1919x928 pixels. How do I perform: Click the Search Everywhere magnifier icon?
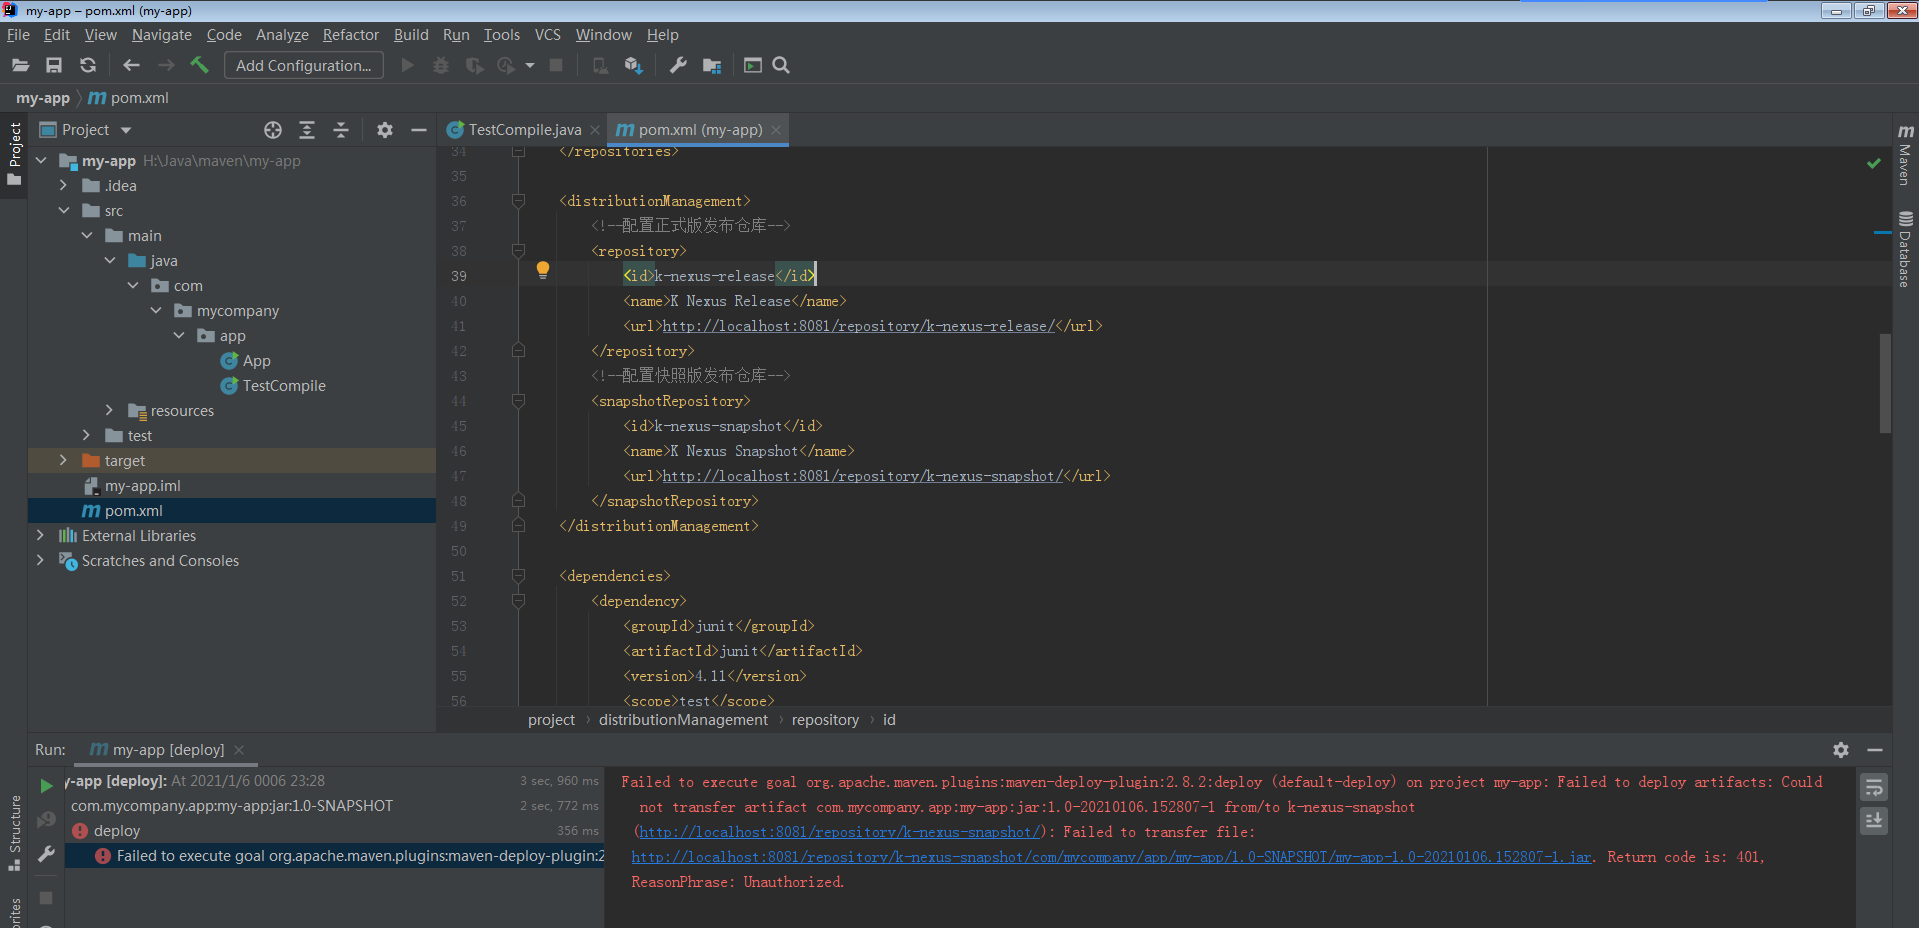781,65
